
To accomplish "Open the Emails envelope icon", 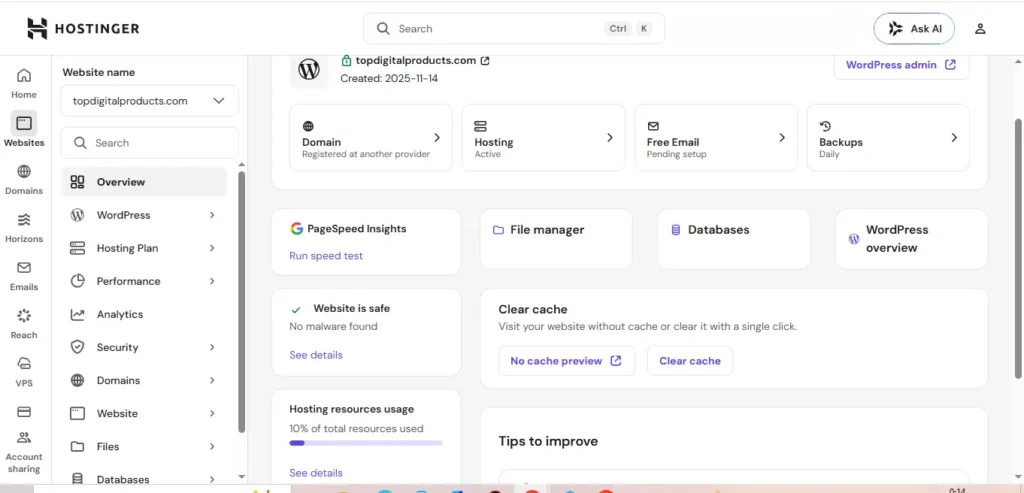I will pyautogui.click(x=24, y=268).
